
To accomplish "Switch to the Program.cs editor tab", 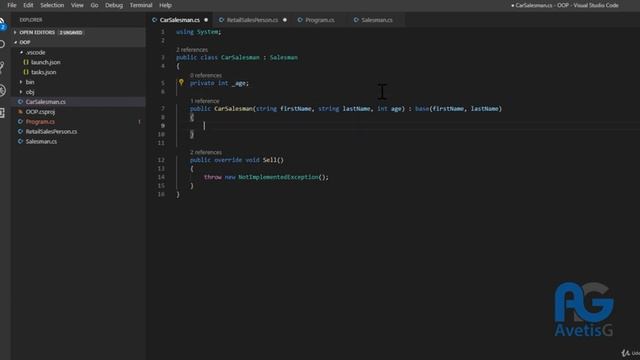I will tap(320, 20).
